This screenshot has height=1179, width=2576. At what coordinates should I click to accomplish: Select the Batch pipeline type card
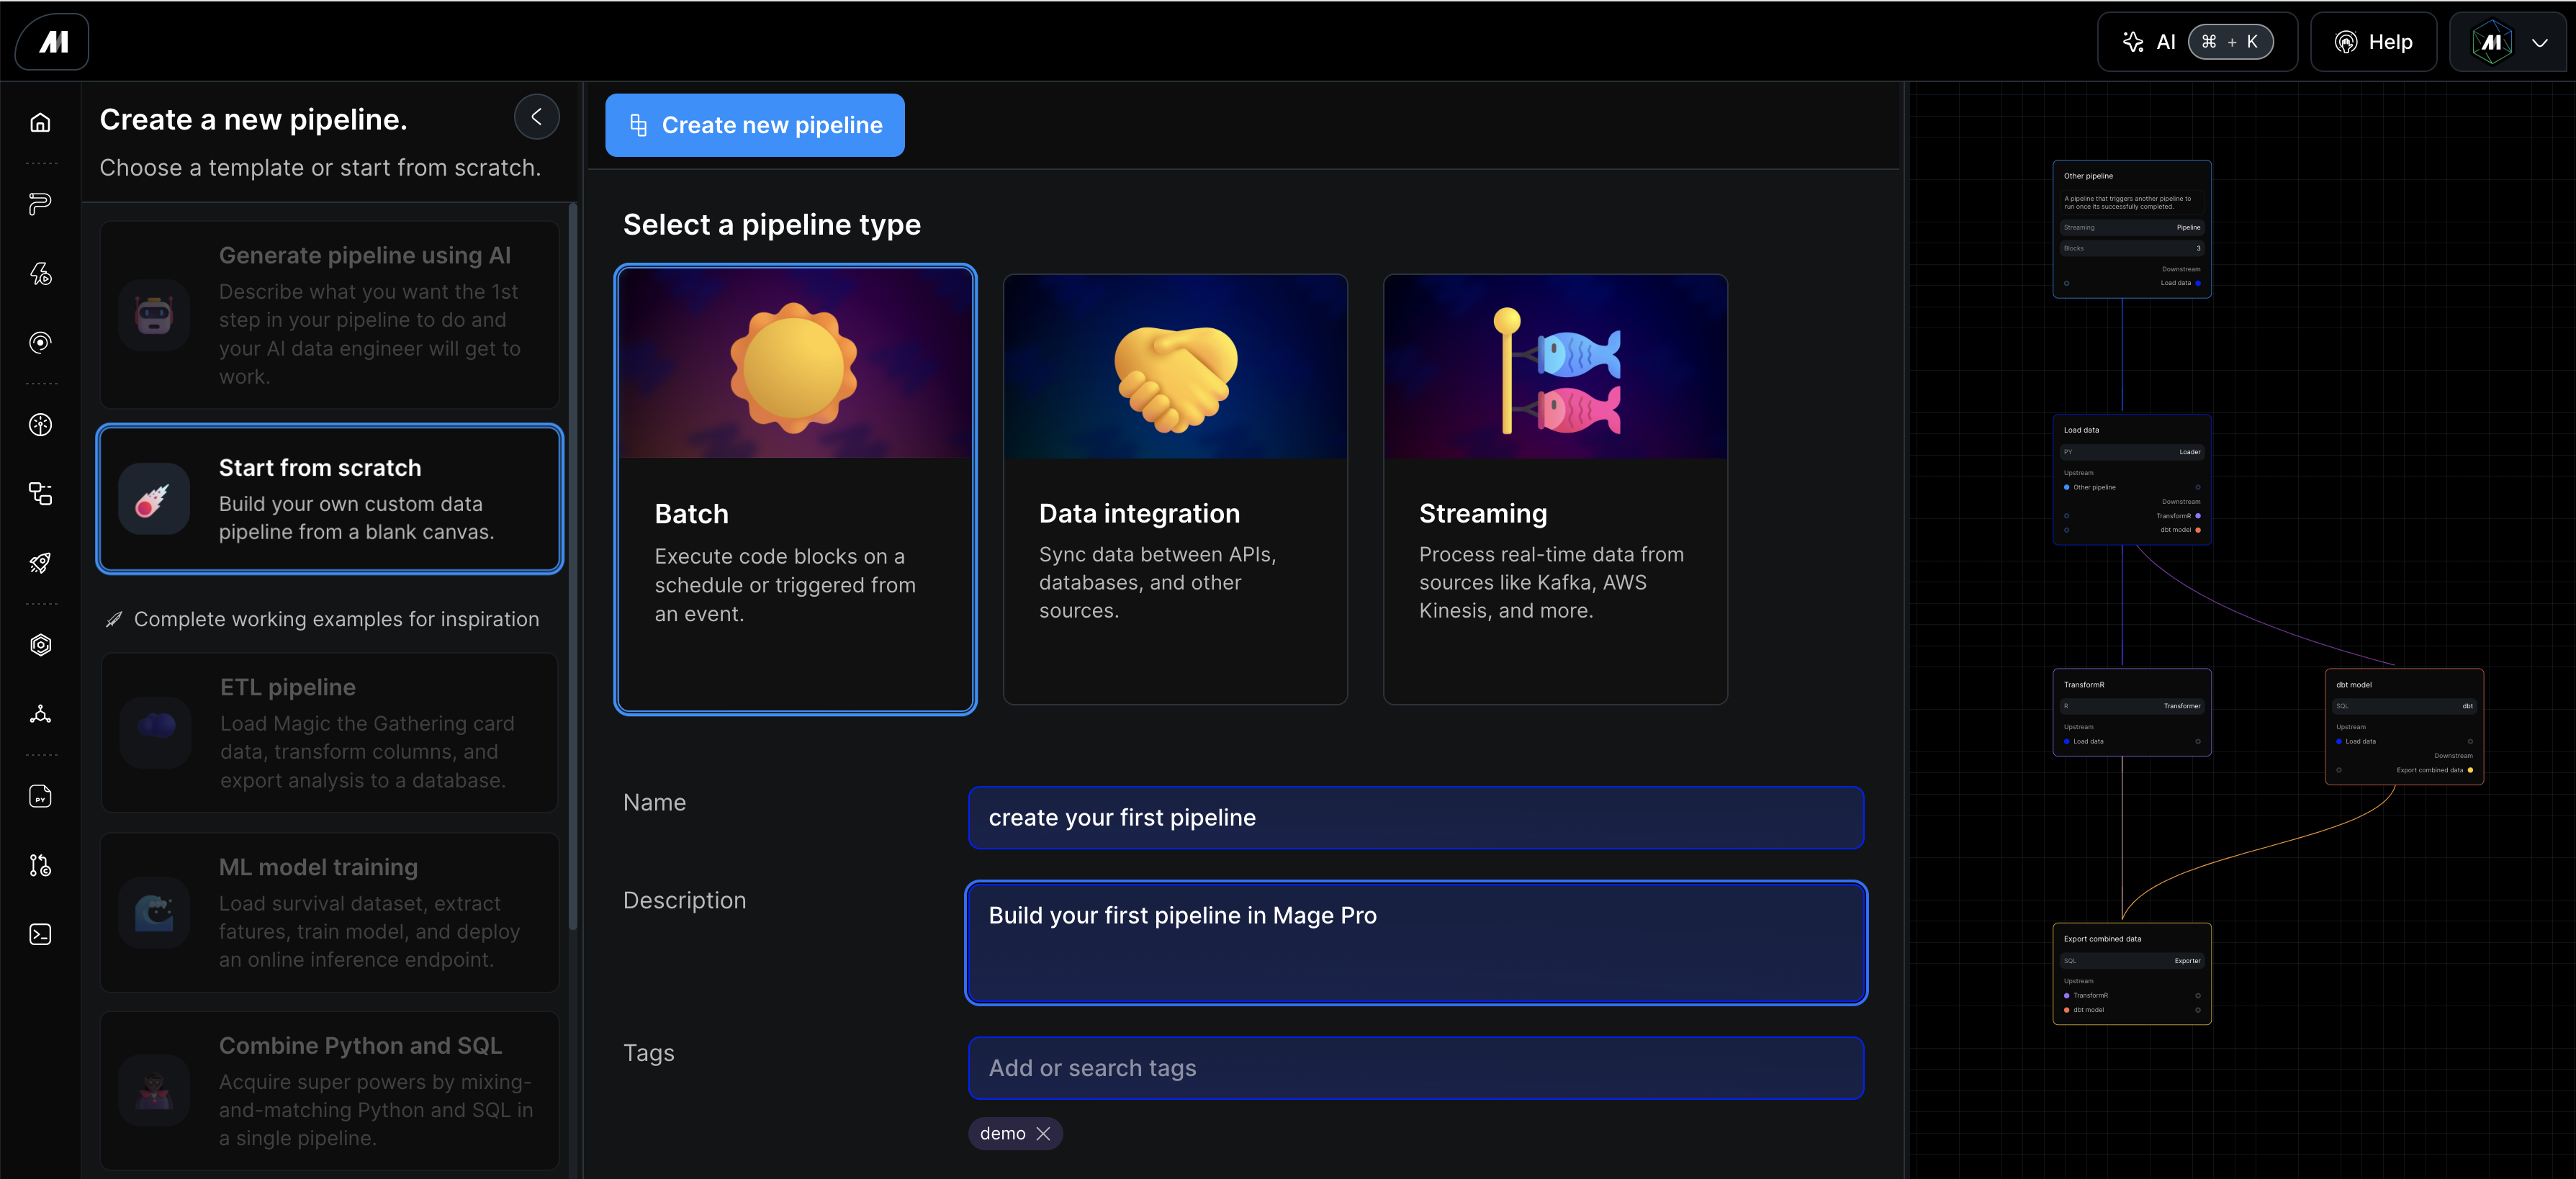click(795, 489)
